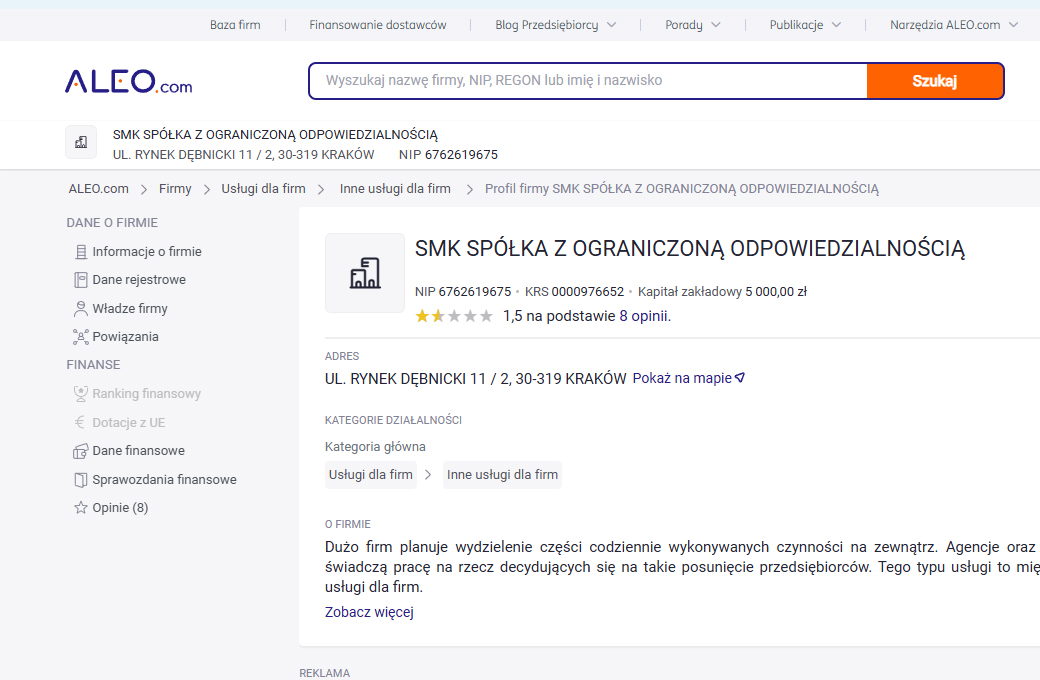Image resolution: width=1040 pixels, height=680 pixels.
Task: Expand the Porady dropdown arrow
Action: coord(716,25)
